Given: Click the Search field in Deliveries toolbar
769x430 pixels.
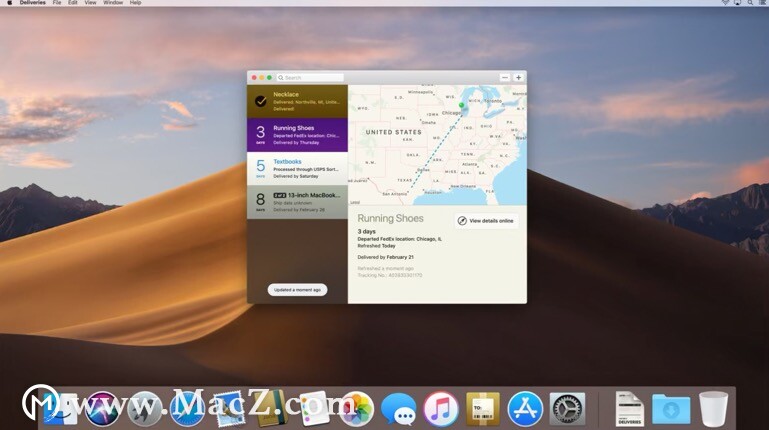Looking at the screenshot, I should click(x=310, y=77).
